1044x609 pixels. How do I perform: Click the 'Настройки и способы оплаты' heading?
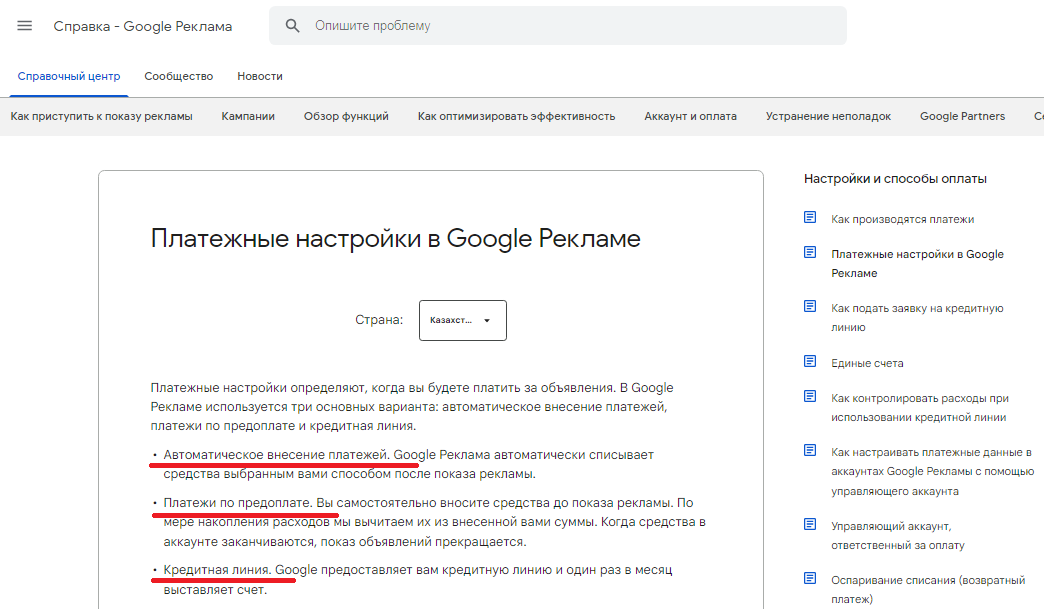pos(895,178)
